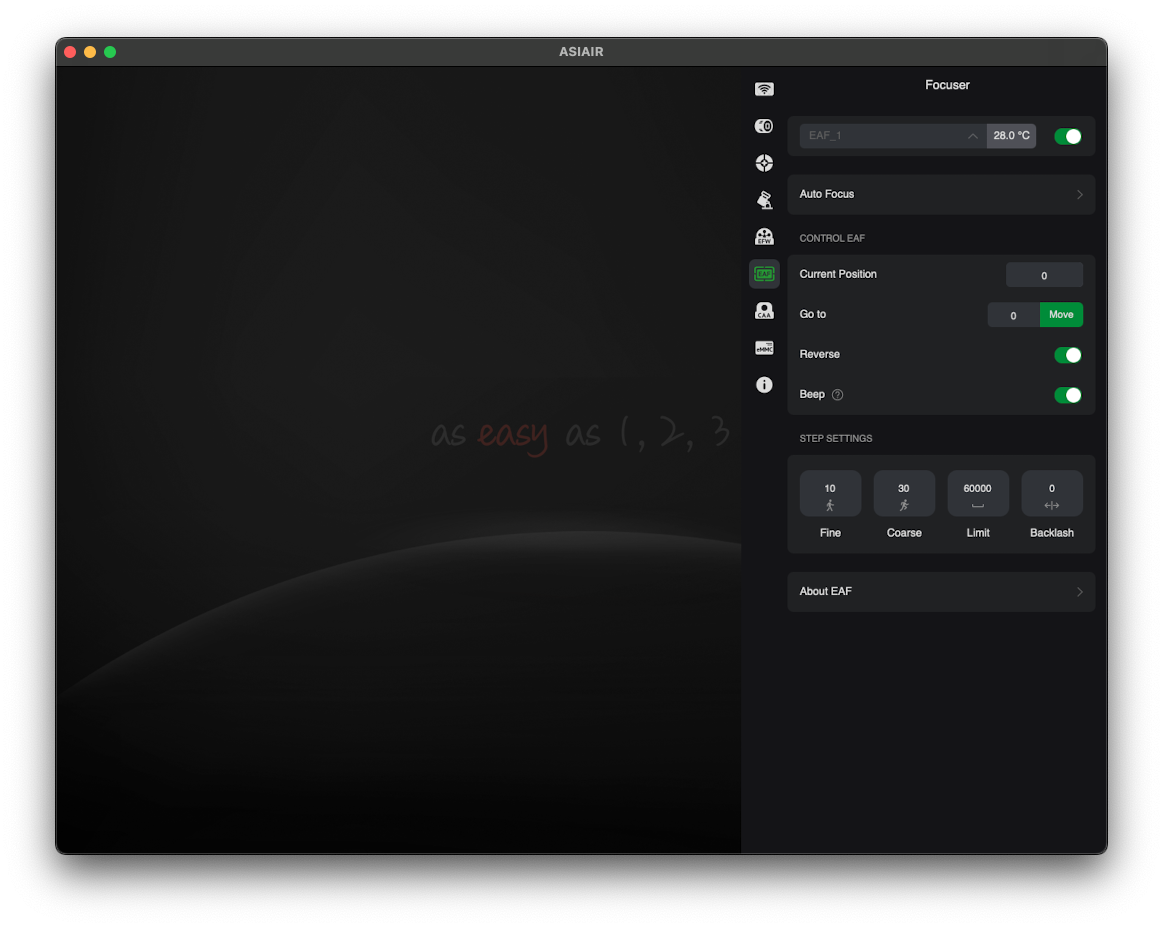Close the ASIAIR window
The height and width of the screenshot is (928, 1163).
point(70,52)
